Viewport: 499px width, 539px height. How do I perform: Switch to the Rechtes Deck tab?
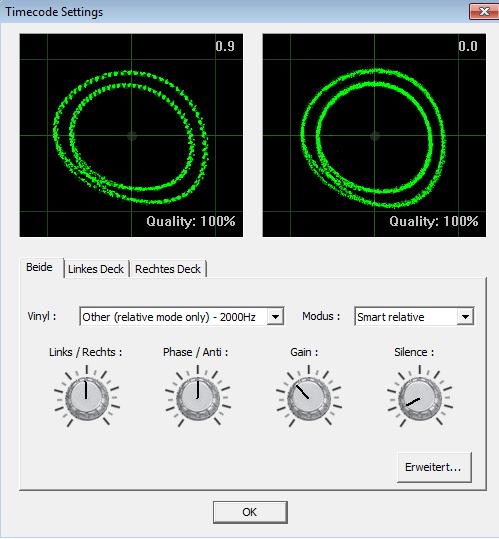tap(168, 269)
